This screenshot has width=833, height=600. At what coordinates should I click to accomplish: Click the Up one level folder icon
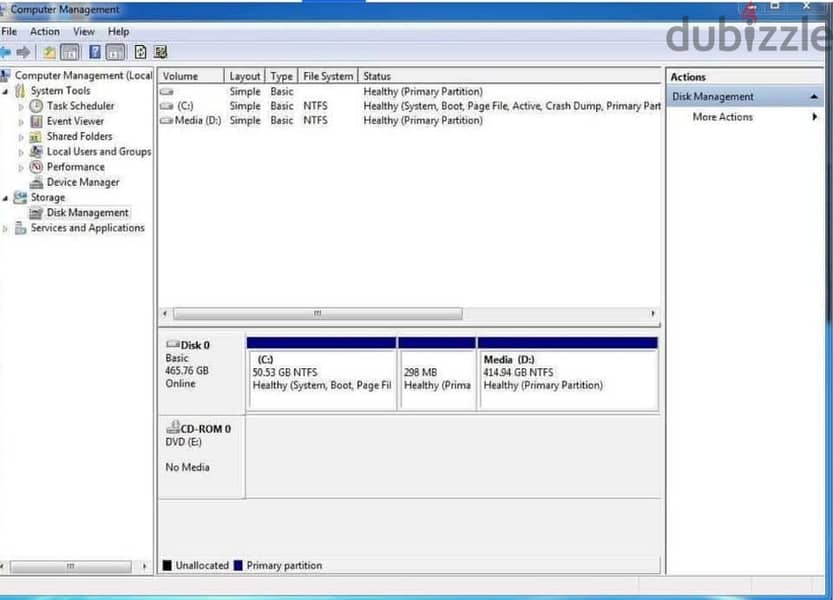(x=49, y=52)
